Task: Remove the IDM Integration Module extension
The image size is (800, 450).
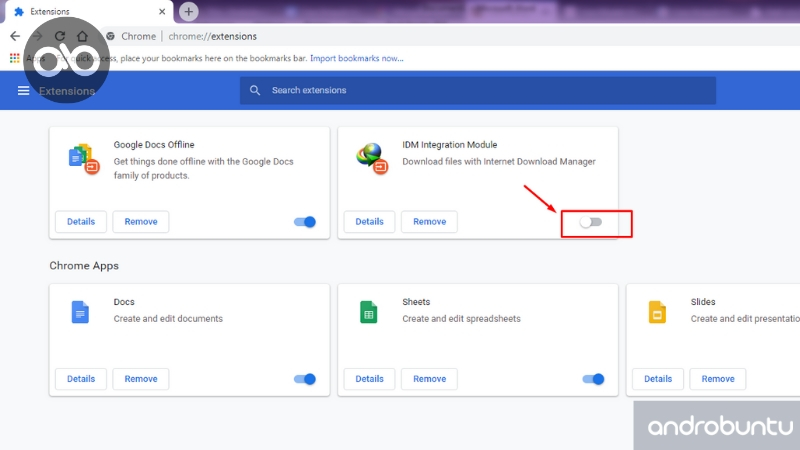Action: 429,222
